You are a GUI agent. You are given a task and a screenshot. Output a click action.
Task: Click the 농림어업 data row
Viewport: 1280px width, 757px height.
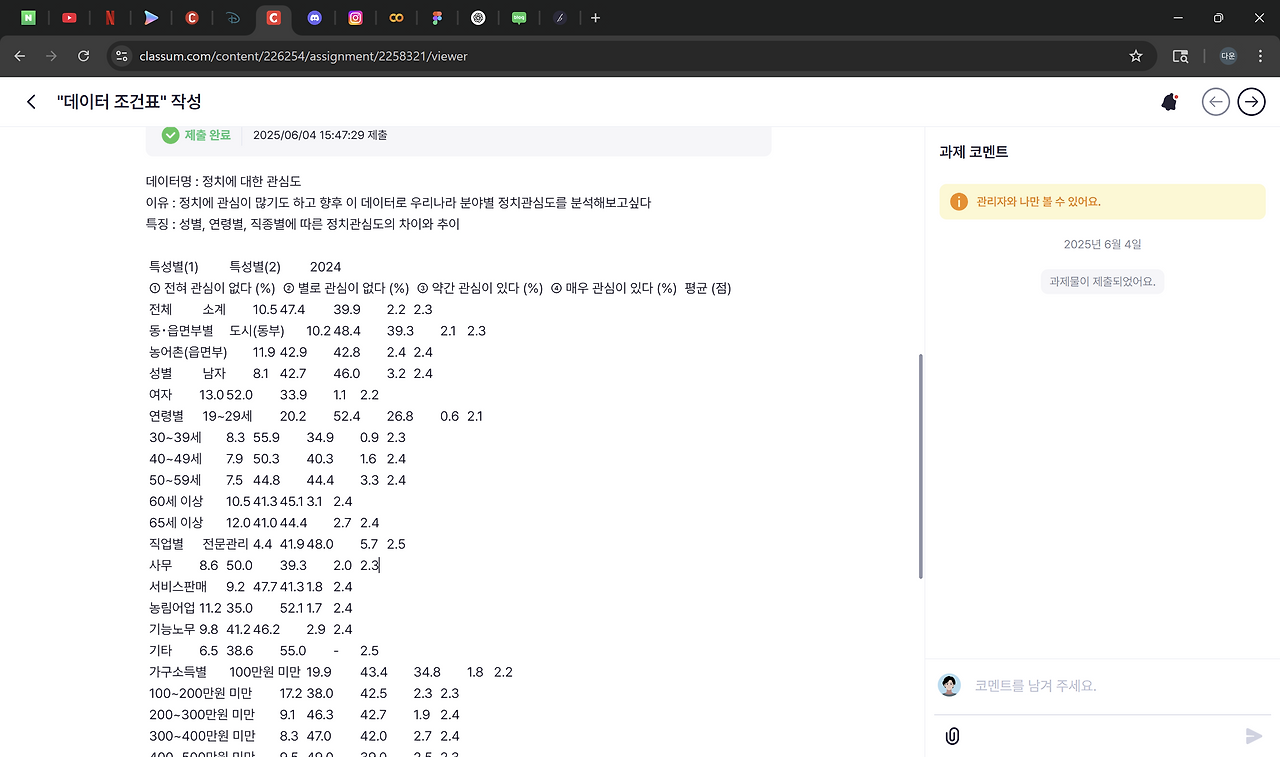251,608
